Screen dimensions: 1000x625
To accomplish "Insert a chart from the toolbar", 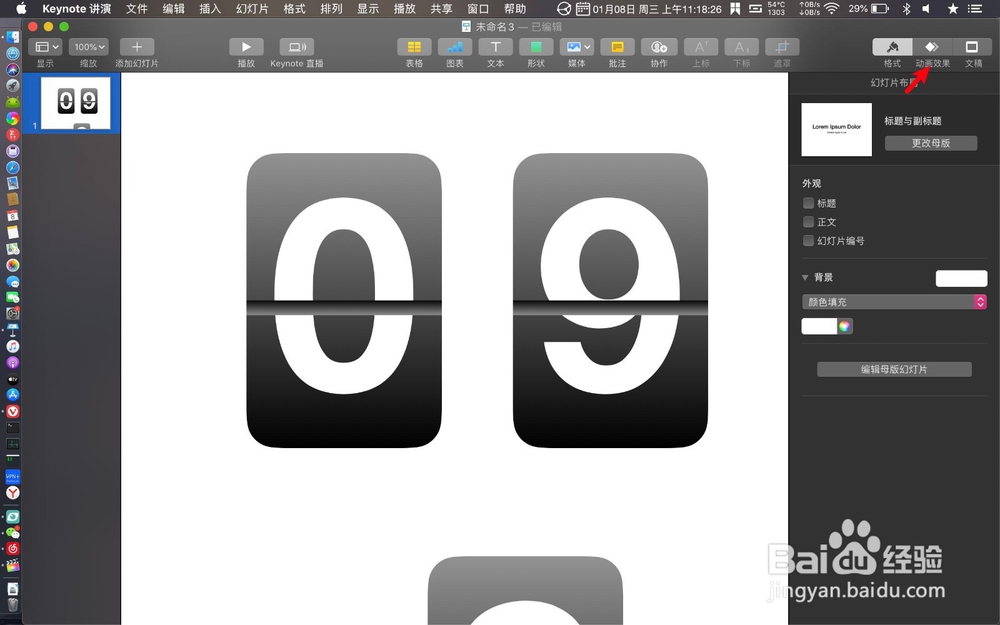I will (455, 47).
